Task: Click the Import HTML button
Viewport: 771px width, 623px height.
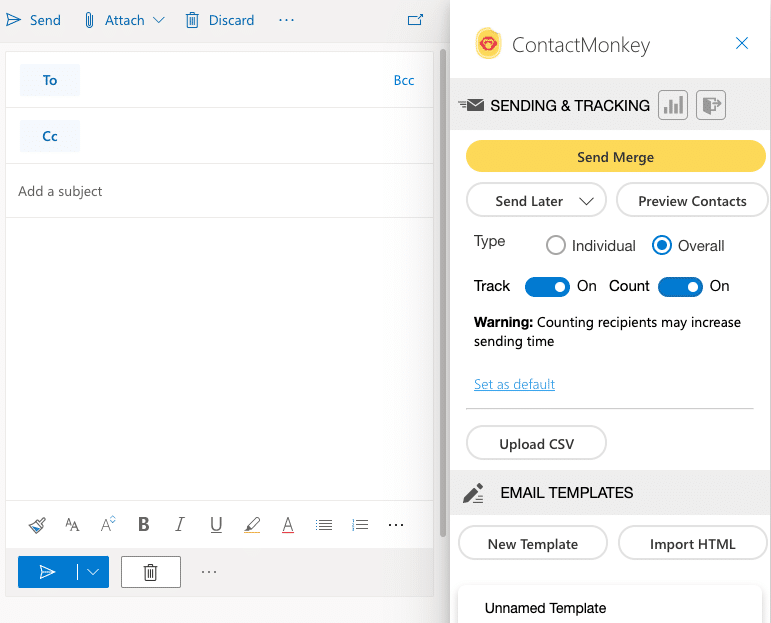Action: [x=692, y=543]
